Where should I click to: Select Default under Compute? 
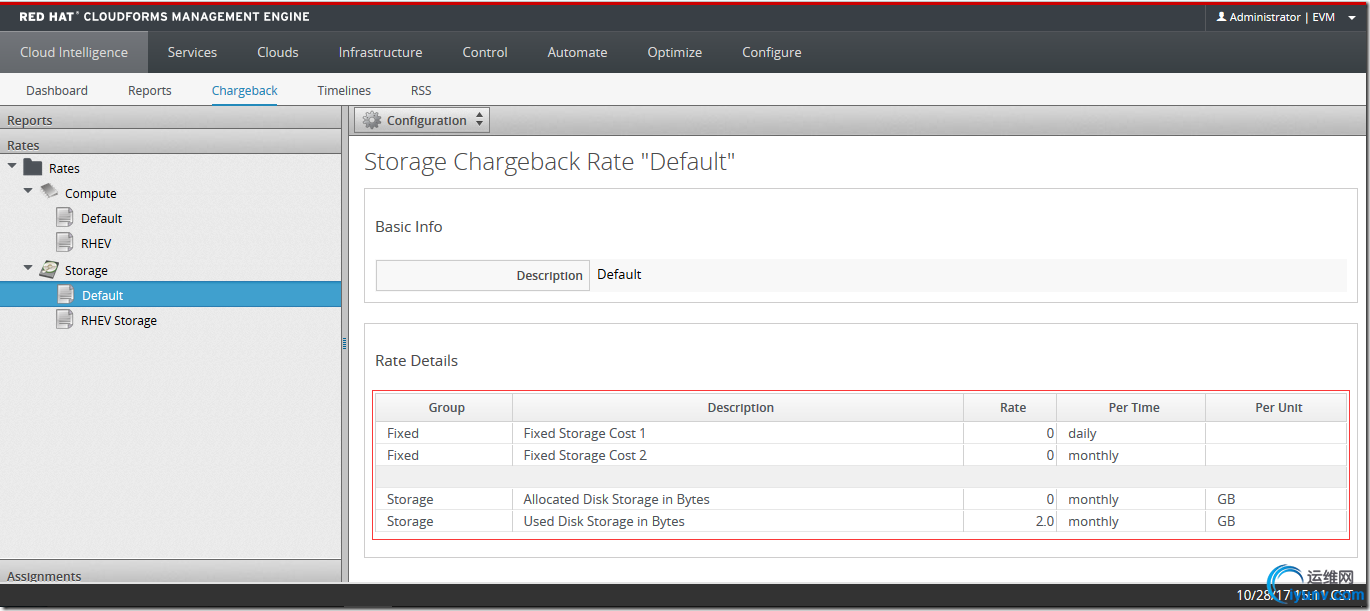click(101, 218)
